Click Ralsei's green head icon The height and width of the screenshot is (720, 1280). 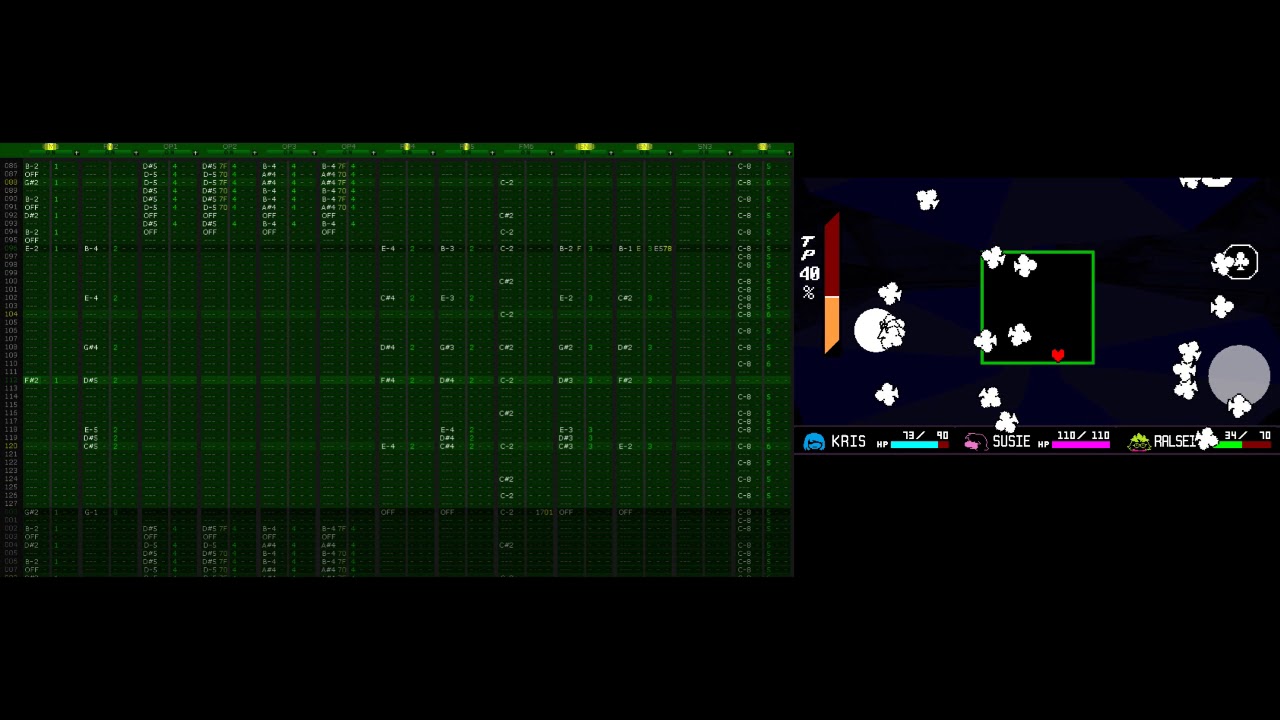[1139, 441]
